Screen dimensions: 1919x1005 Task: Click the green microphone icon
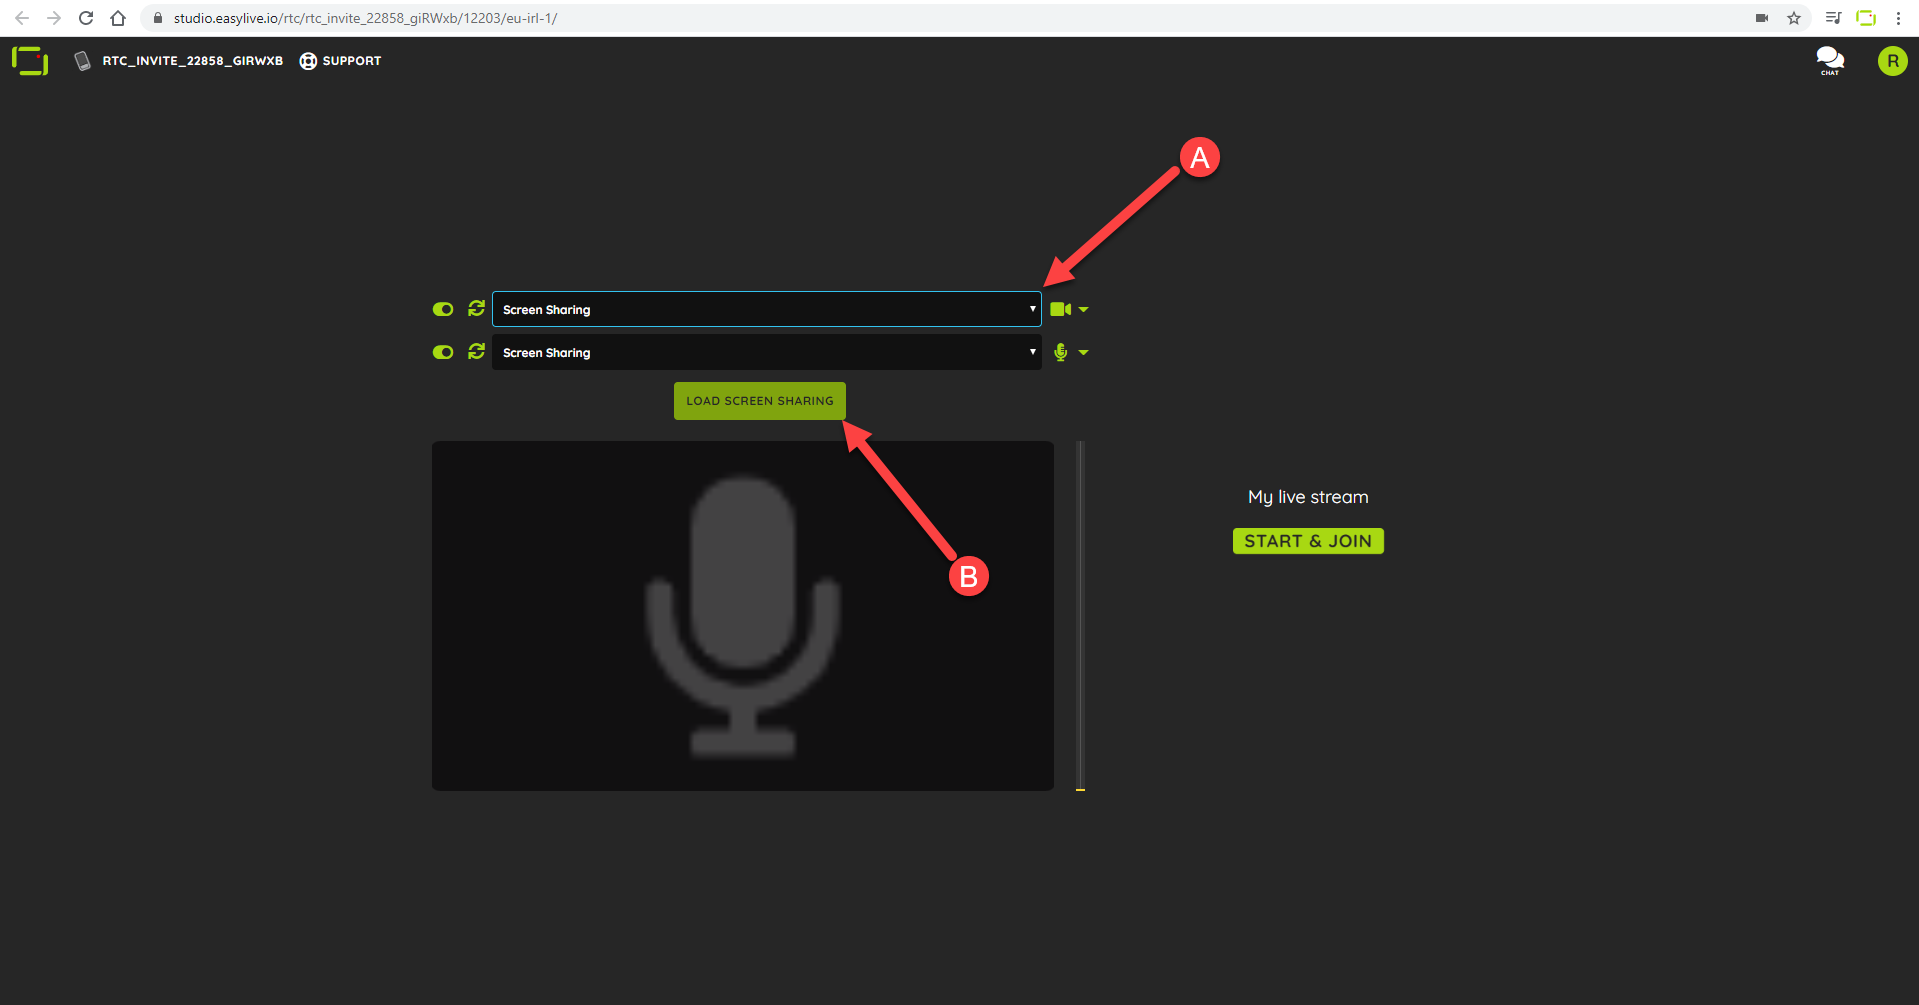click(x=1061, y=352)
